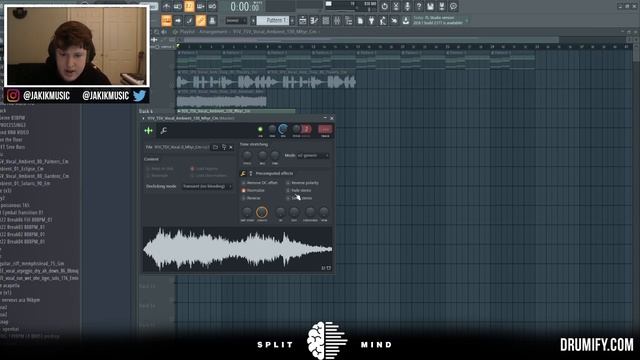The image size is (640, 360).
Task: Click the save project disk icon
Action: 430,6
